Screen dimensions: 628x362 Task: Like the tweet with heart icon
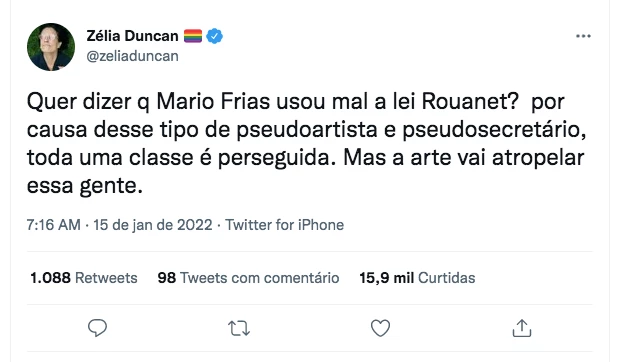pyautogui.click(x=380, y=328)
